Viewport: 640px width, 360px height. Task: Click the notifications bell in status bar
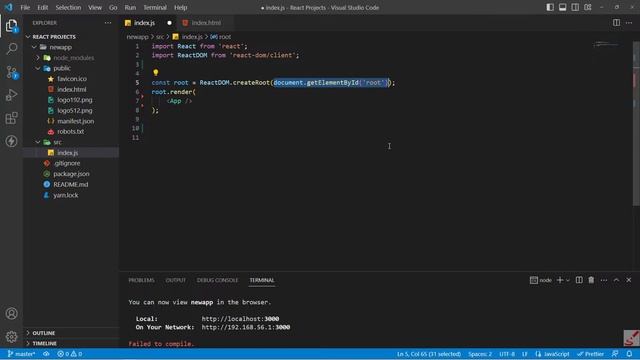click(629, 354)
